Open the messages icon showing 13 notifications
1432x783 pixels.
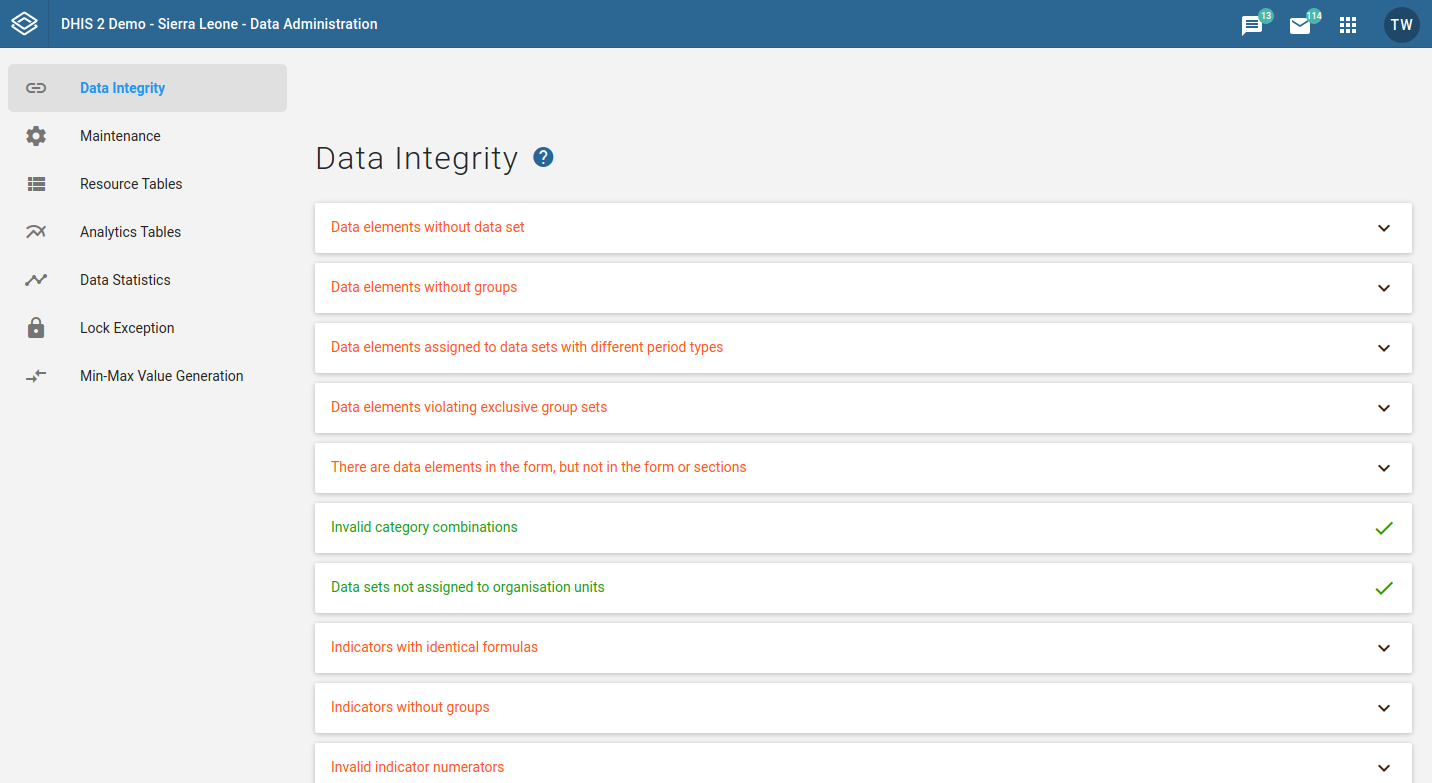(x=1251, y=24)
